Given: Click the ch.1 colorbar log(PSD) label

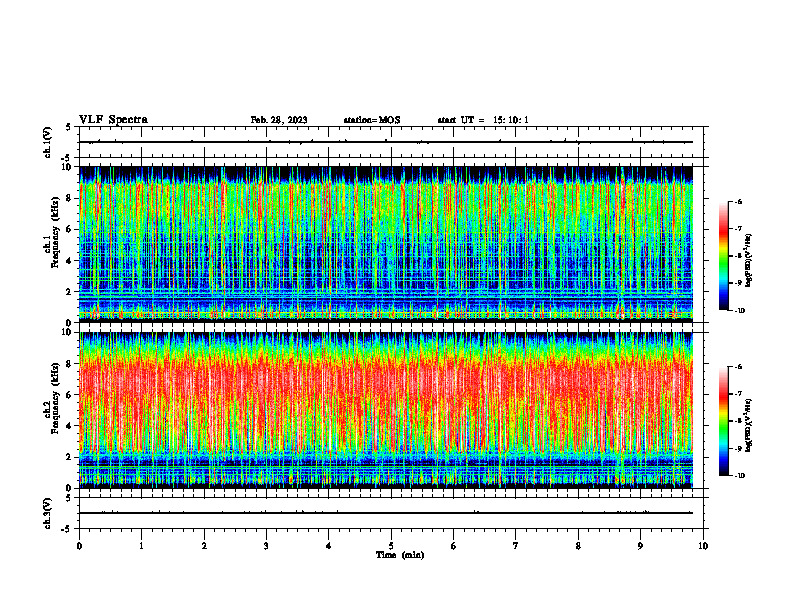Looking at the screenshot, I should tap(749, 260).
